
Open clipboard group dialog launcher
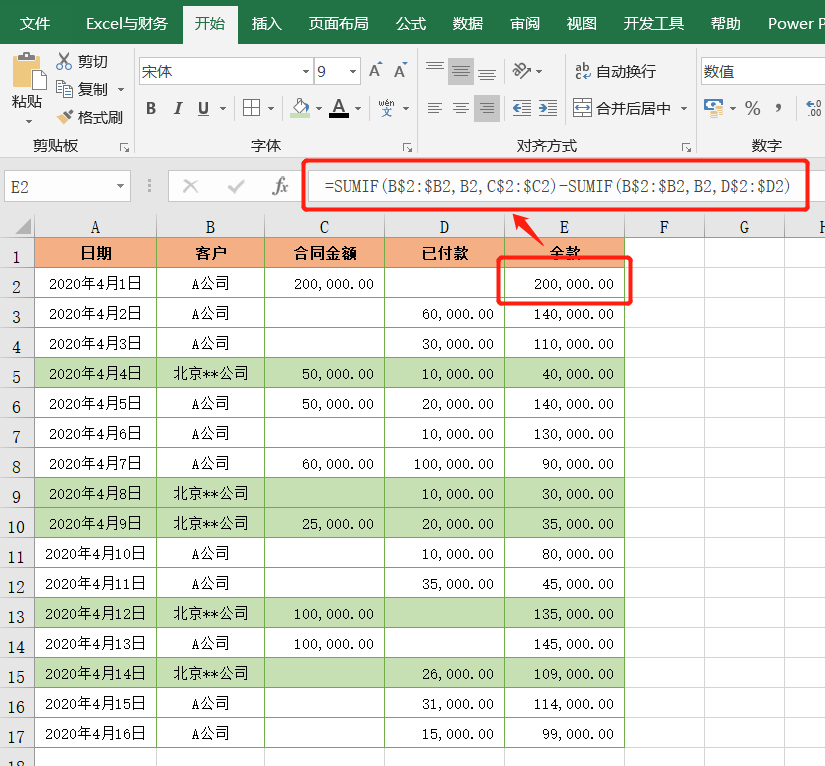(124, 147)
